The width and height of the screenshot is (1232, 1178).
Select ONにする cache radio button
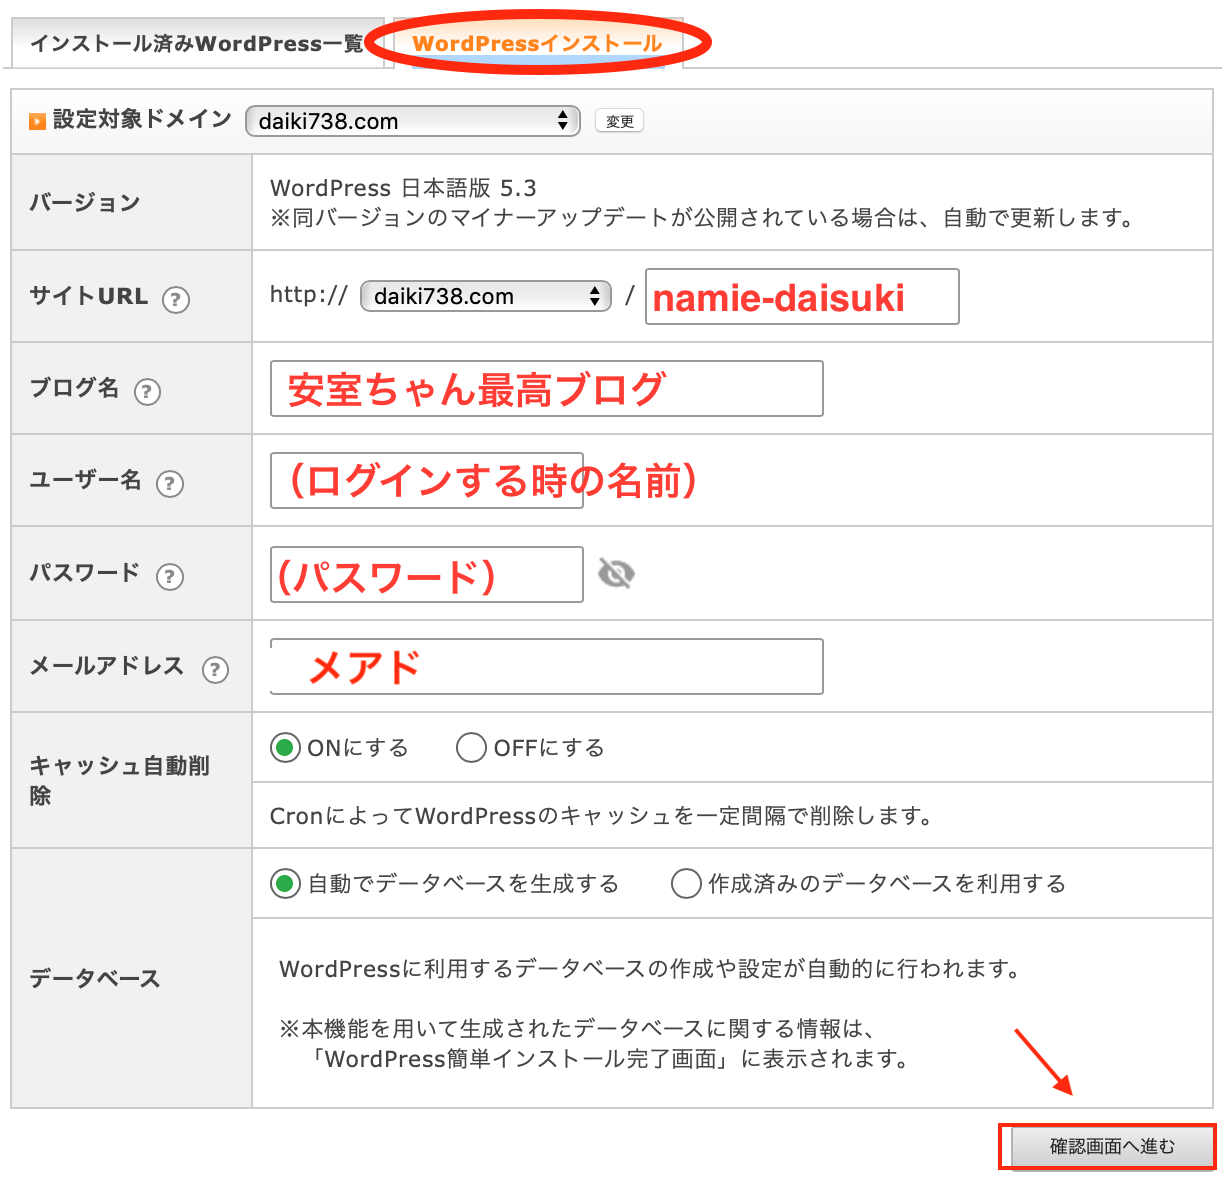pos(285,748)
